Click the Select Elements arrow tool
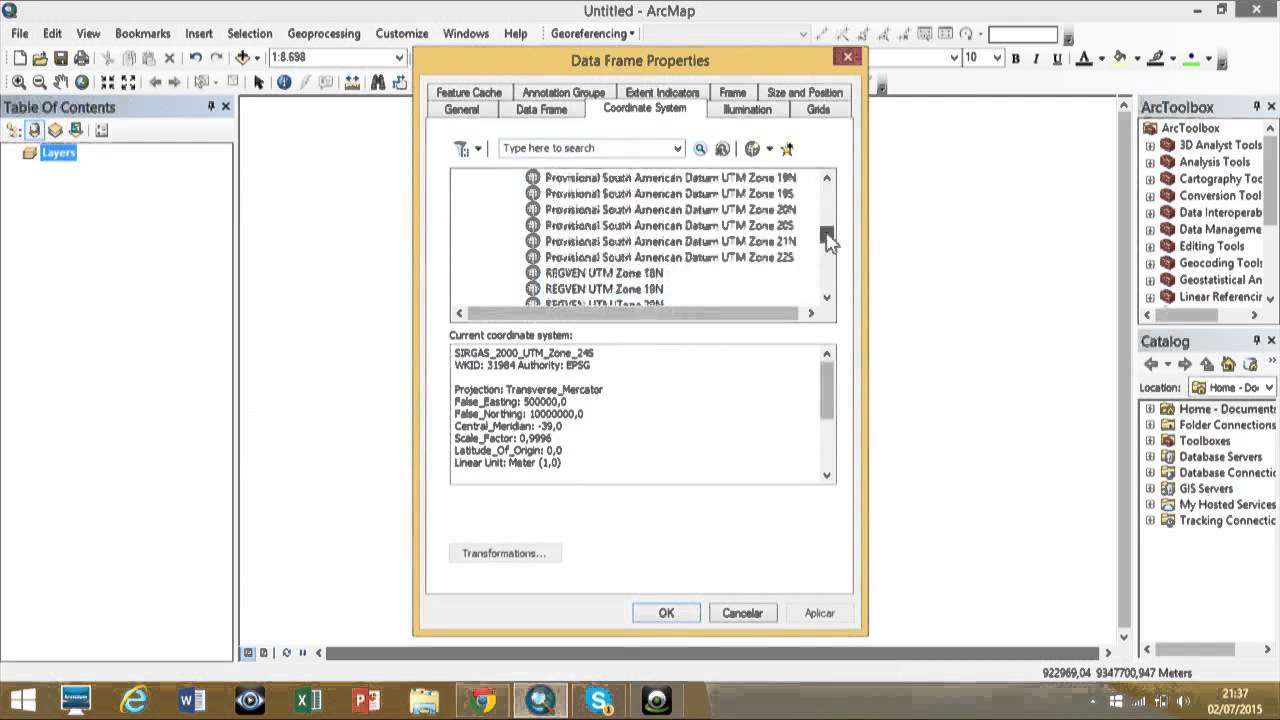The width and height of the screenshot is (1280, 720). 259,83
